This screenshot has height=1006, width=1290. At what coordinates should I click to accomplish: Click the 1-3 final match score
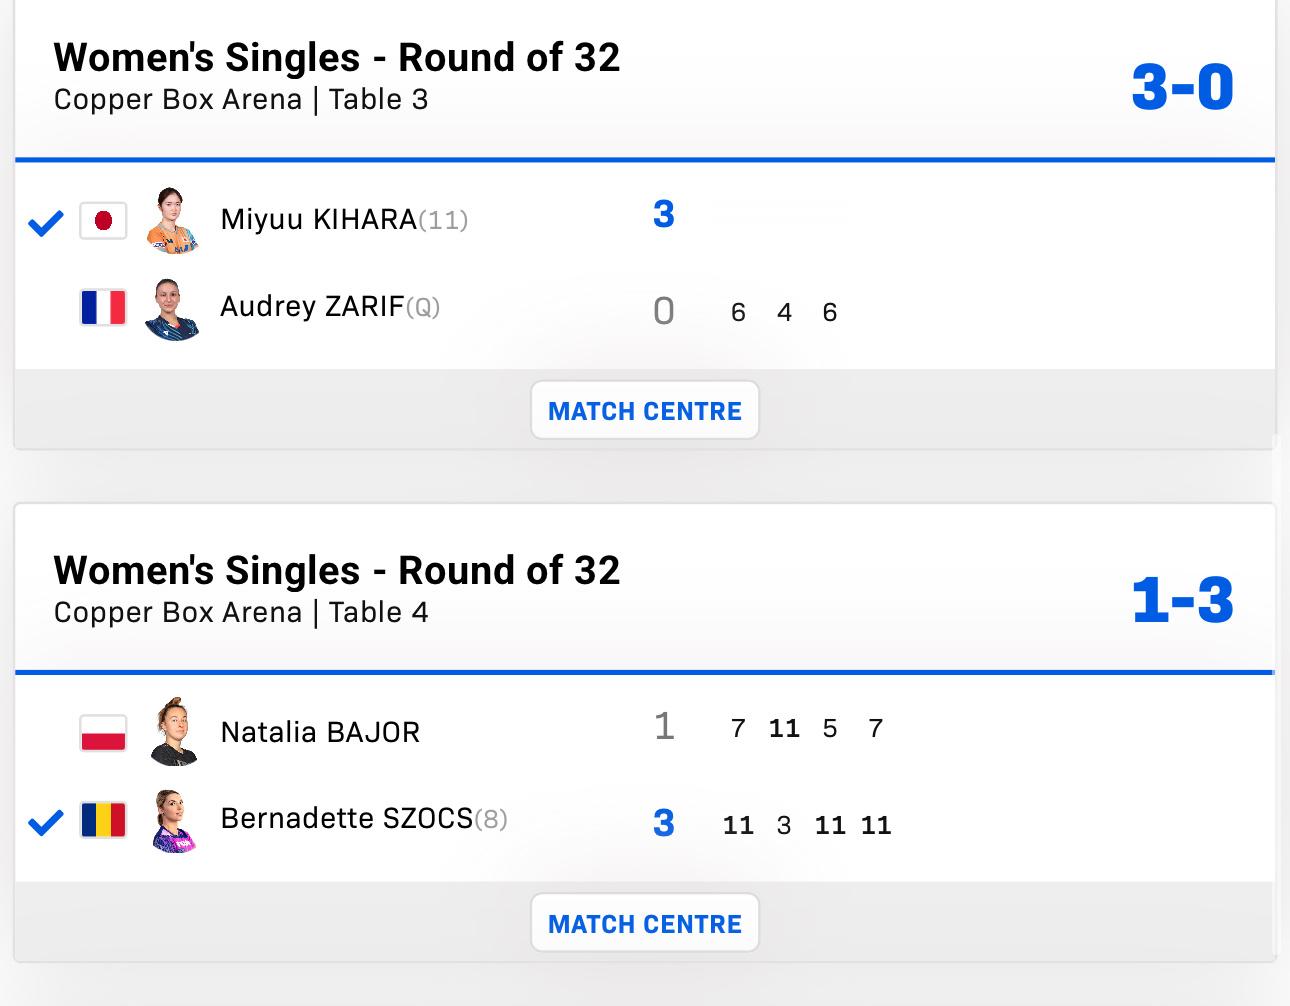(1182, 600)
